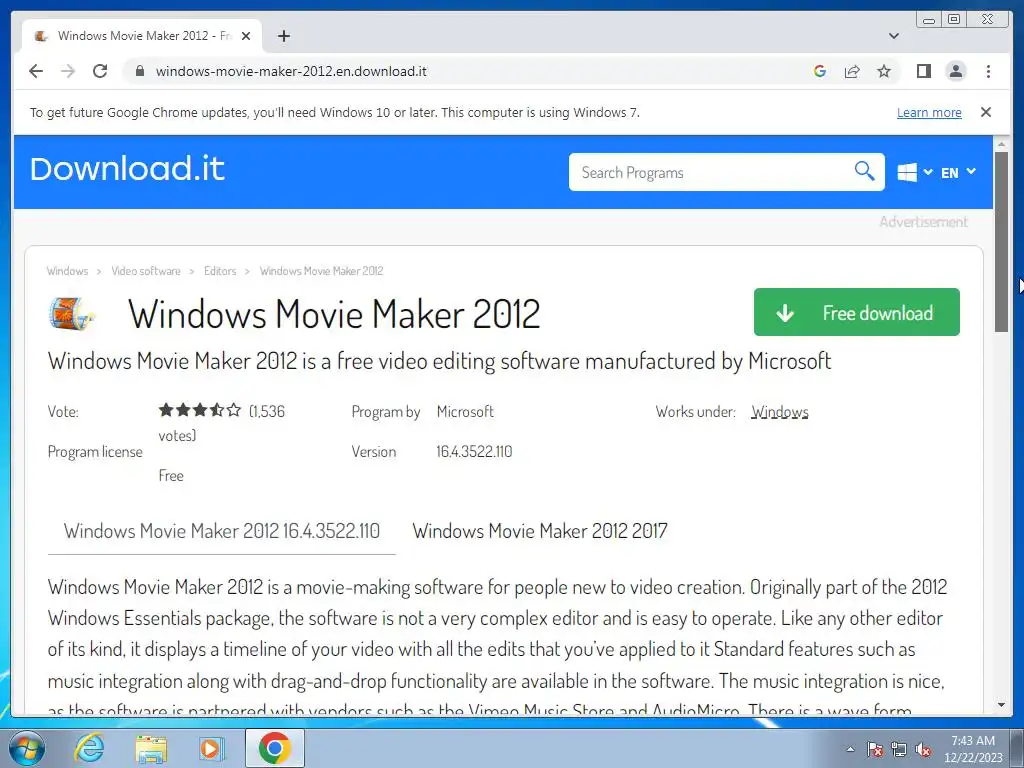1024x768 pixels.
Task: Click the Movie Maker program icon
Action: pos(72,313)
